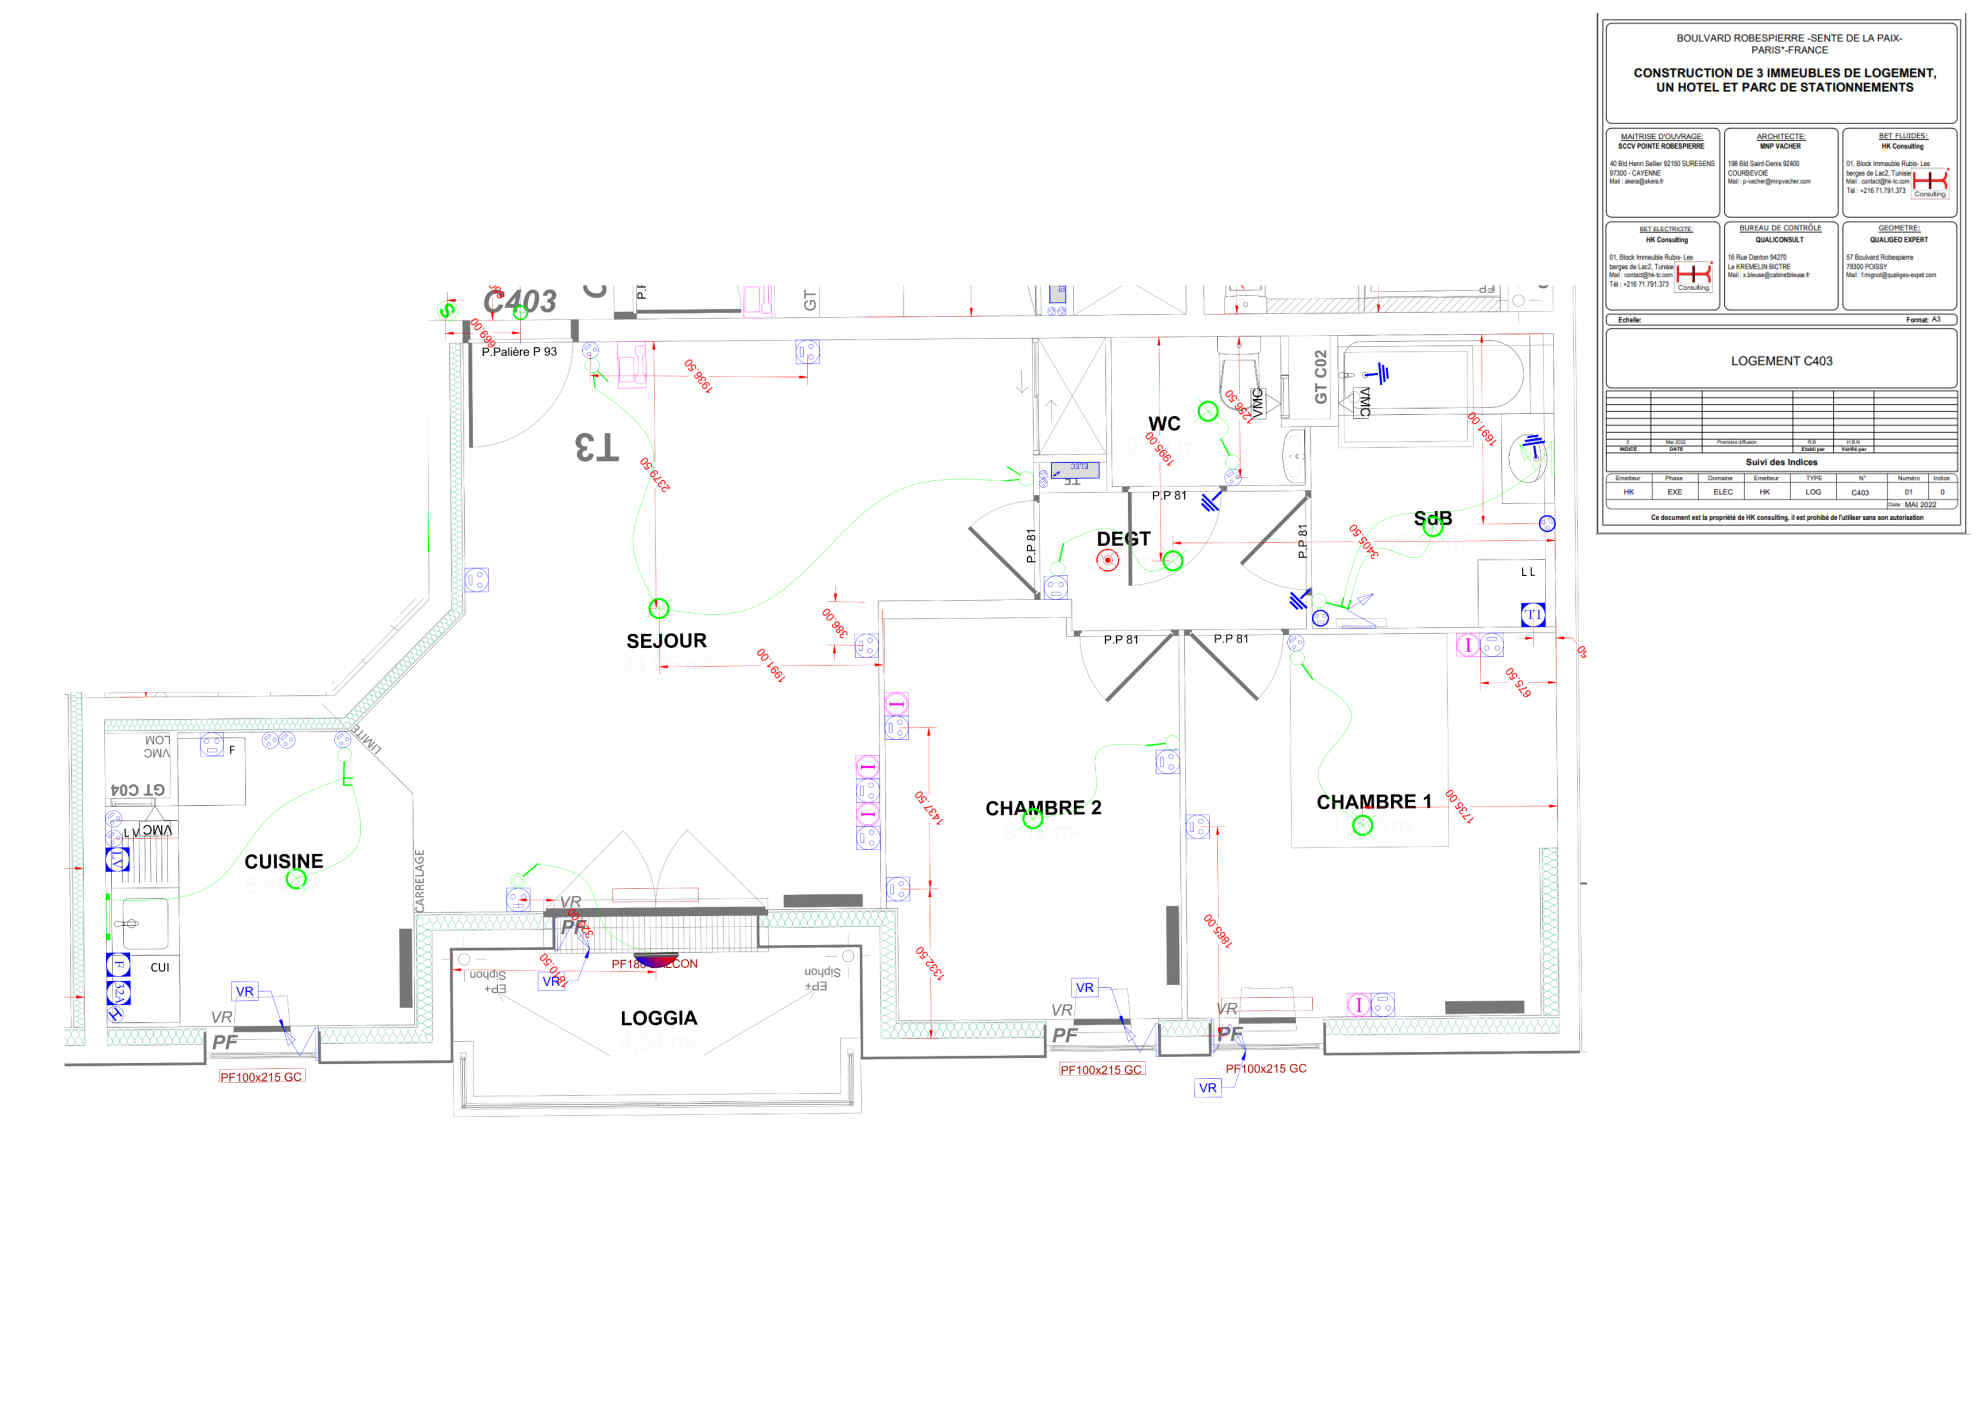The image size is (1985, 1403).
Task: Click the green light point in CUISINE
Action: (296, 879)
